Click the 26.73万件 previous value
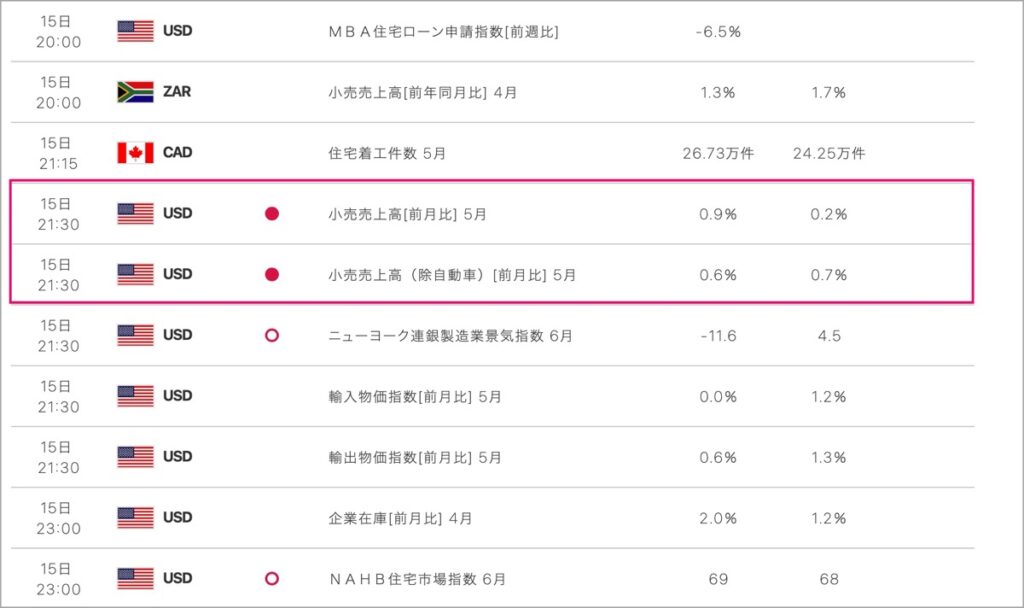Image resolution: width=1024 pixels, height=608 pixels. click(718, 153)
